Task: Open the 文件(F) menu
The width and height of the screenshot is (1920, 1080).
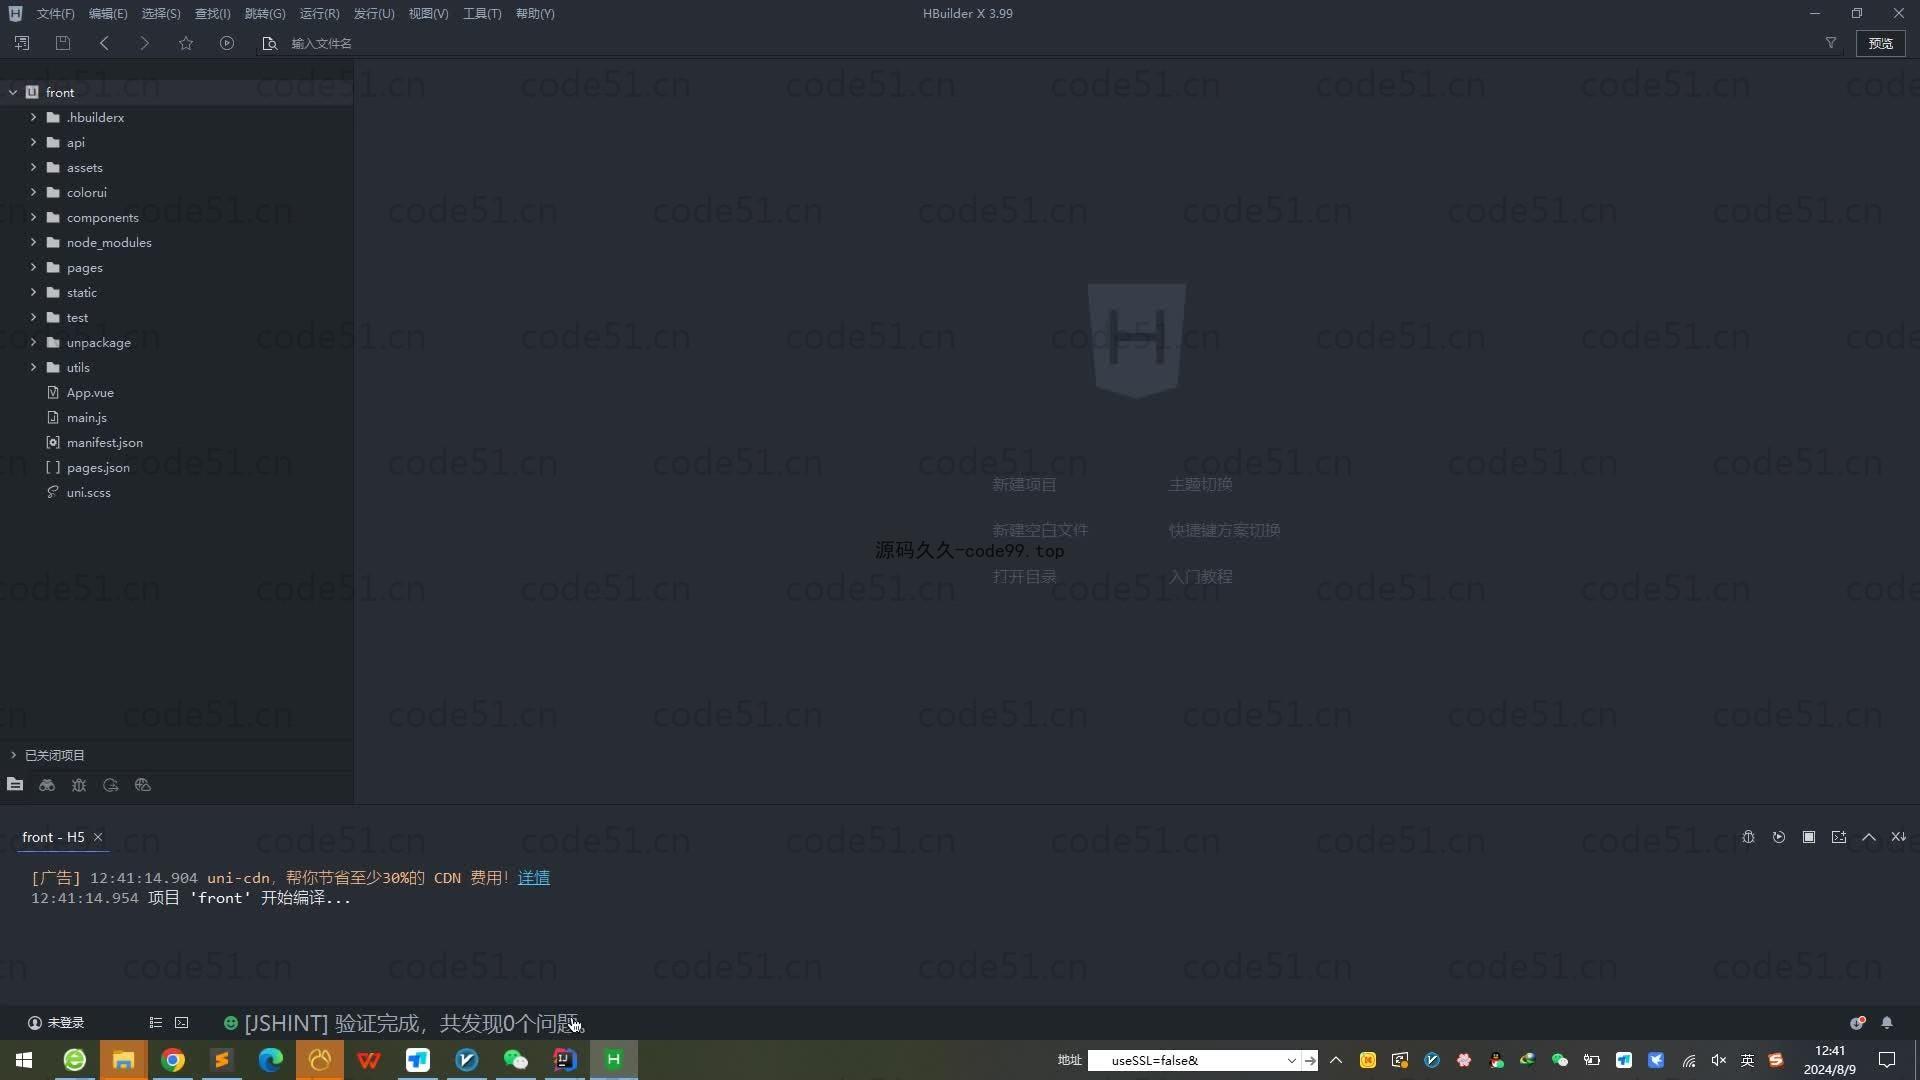Action: click(x=55, y=13)
